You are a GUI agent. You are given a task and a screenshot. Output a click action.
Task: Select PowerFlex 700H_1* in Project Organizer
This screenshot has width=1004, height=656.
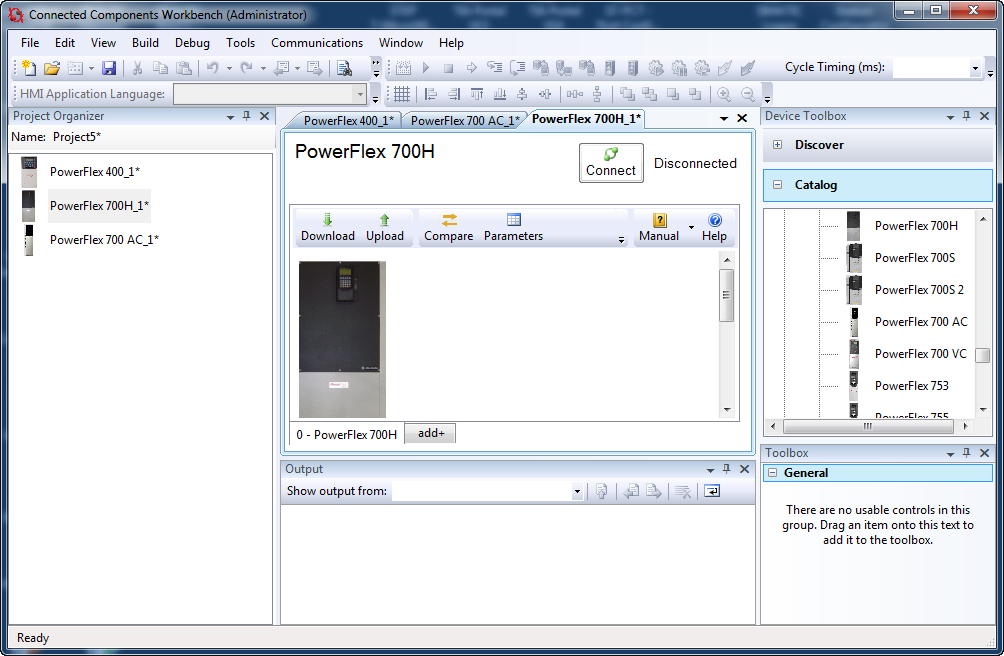[99, 205]
